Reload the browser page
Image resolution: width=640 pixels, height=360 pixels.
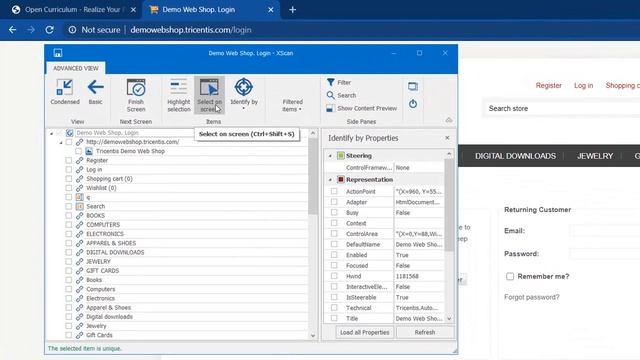pyautogui.click(x=49, y=30)
